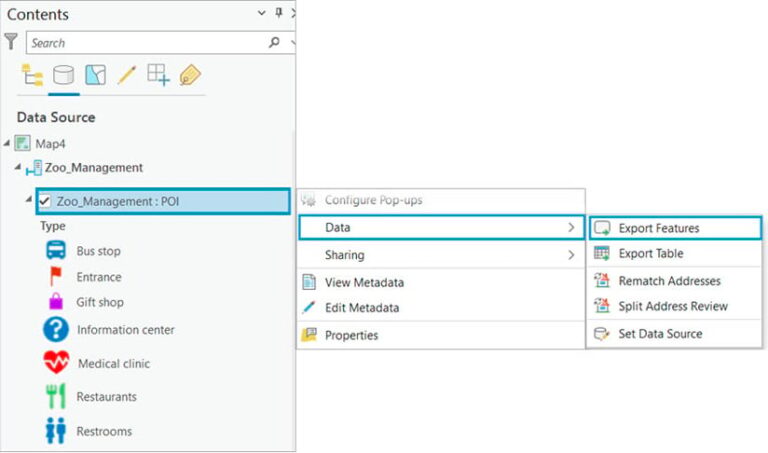Viewport: 768px width, 453px height.
Task: Click the Restrooms legend label
Action: pyautogui.click(x=104, y=431)
